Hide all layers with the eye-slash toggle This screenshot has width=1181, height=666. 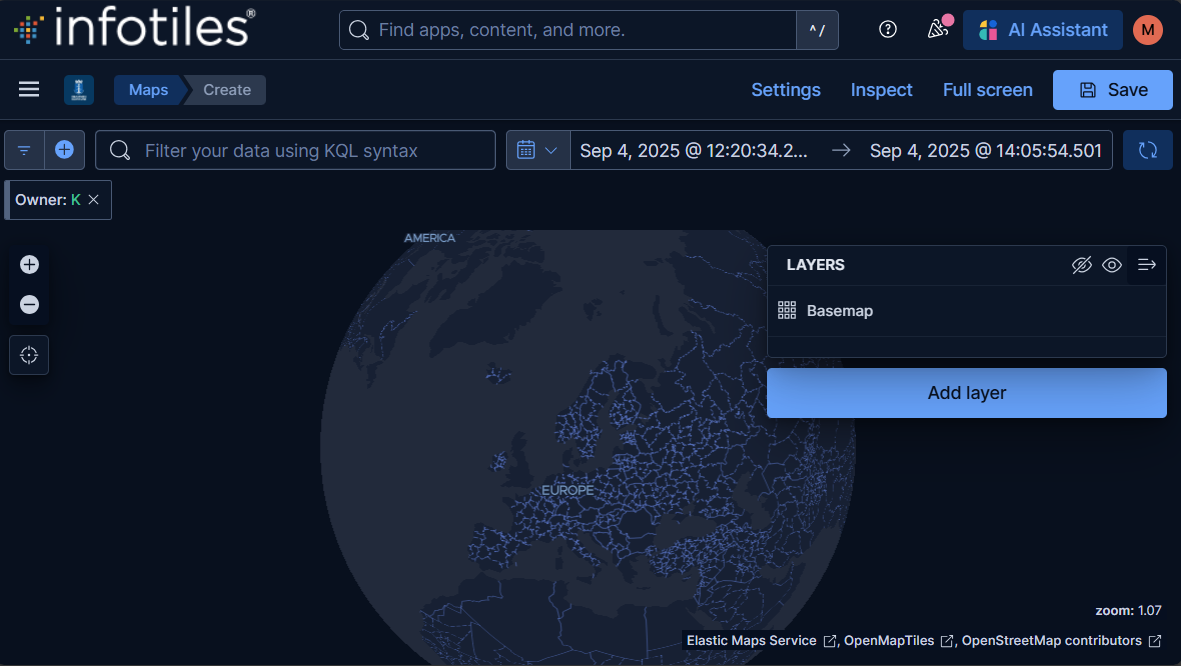pos(1082,264)
